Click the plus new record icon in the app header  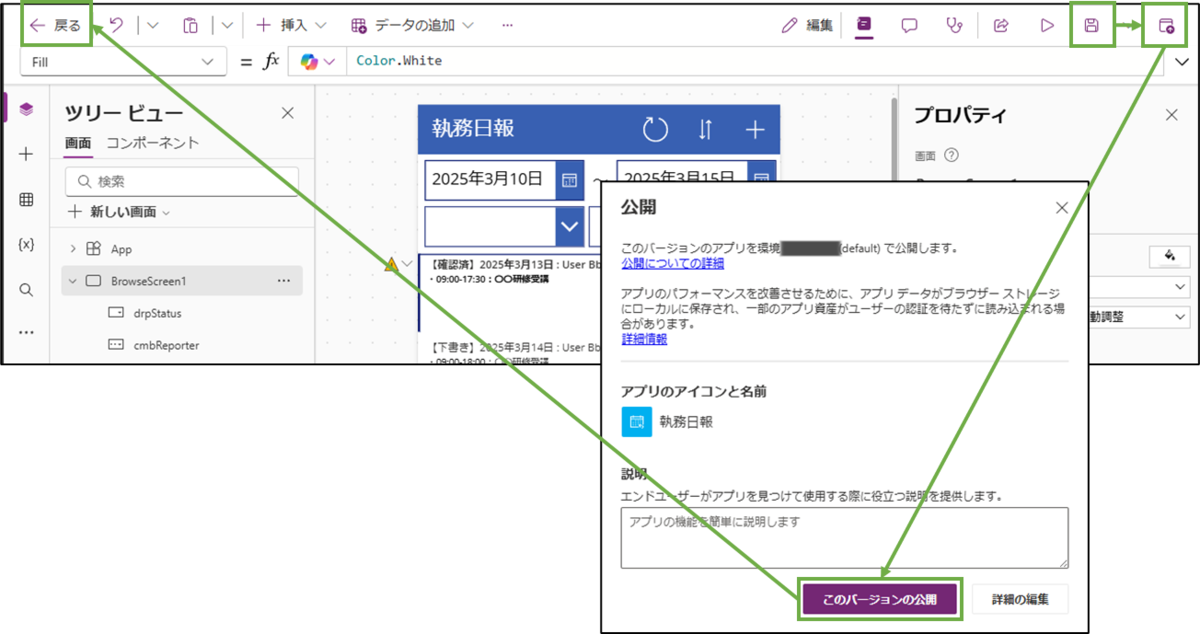755,129
